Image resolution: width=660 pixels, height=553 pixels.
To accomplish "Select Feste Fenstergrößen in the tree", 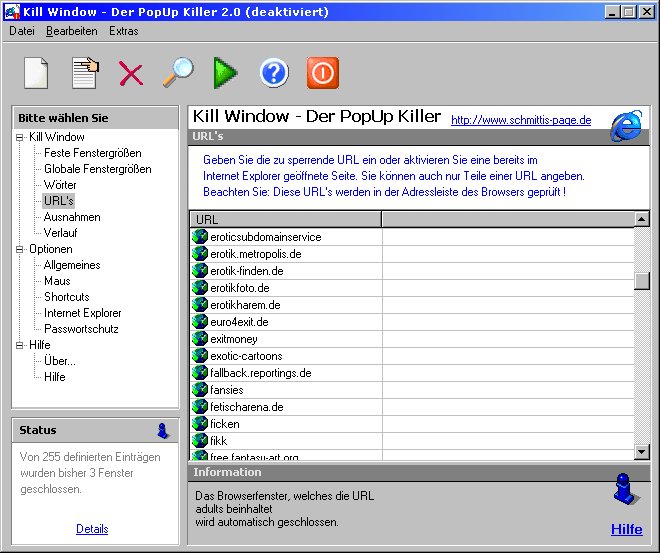I will point(93,153).
